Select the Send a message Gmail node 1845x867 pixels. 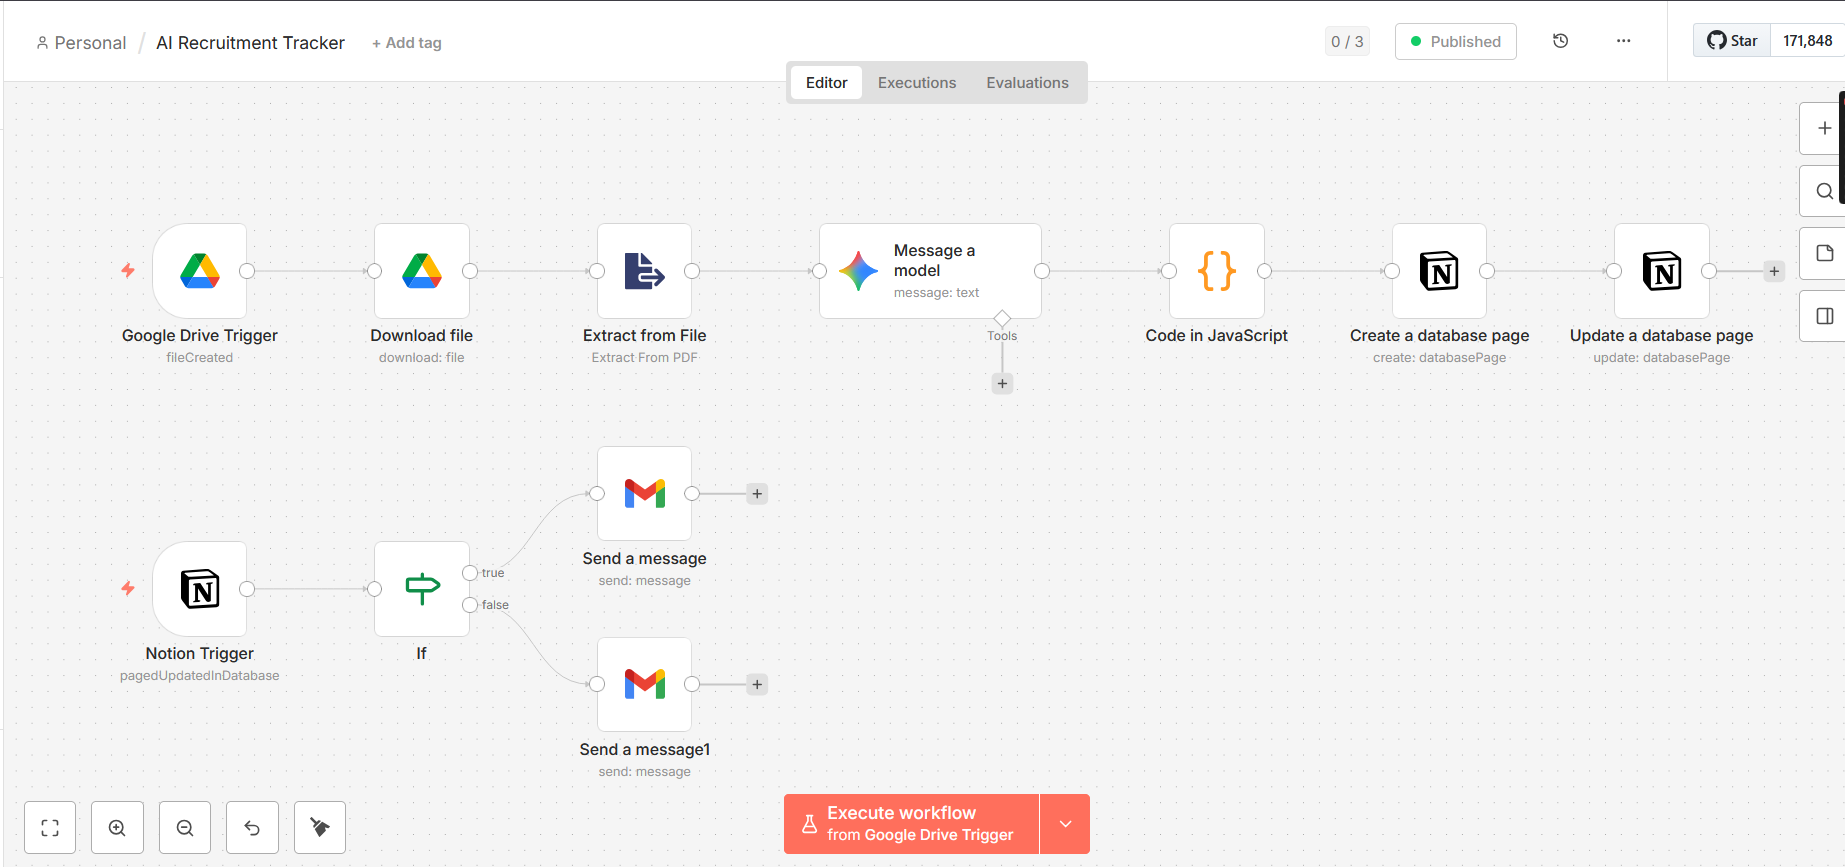coord(645,494)
